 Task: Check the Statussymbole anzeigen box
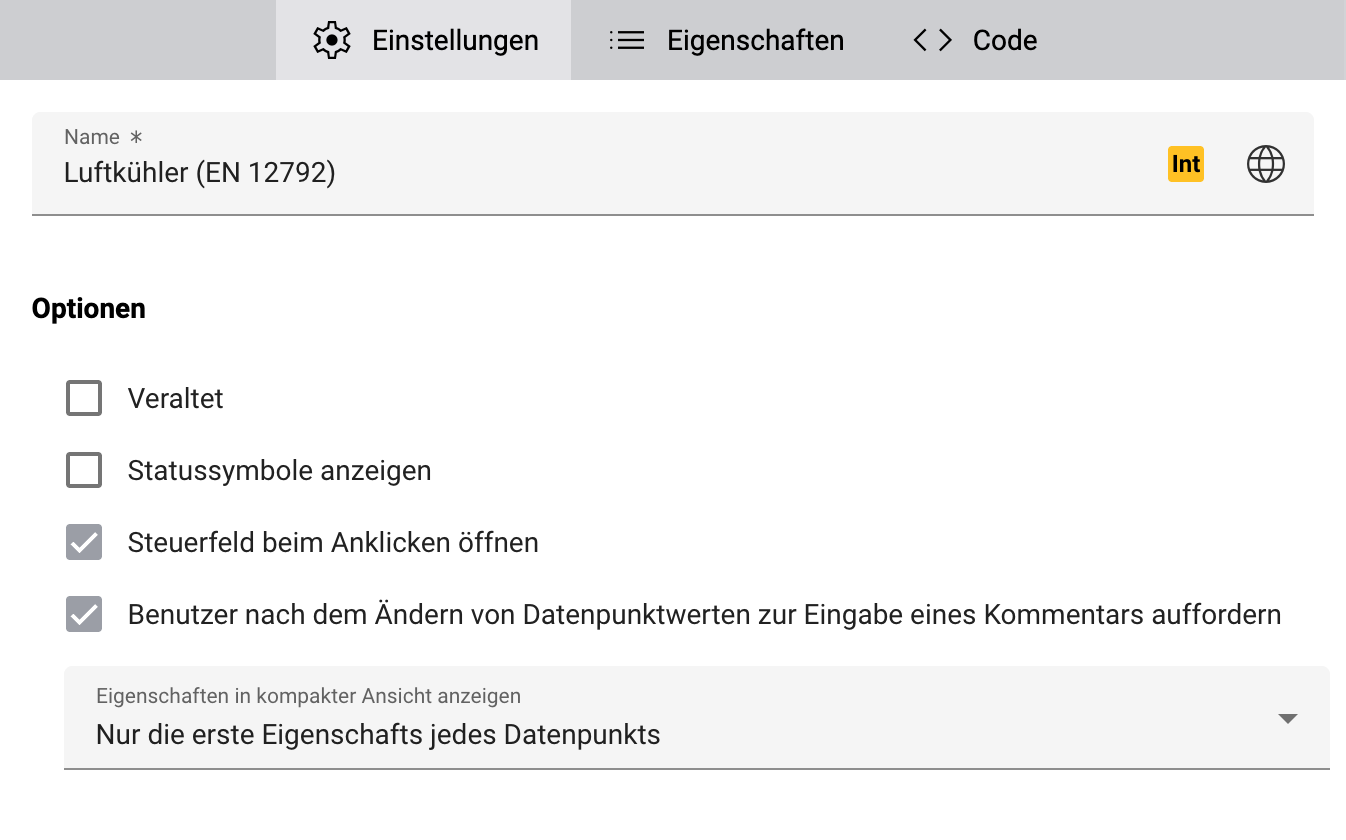pos(84,470)
